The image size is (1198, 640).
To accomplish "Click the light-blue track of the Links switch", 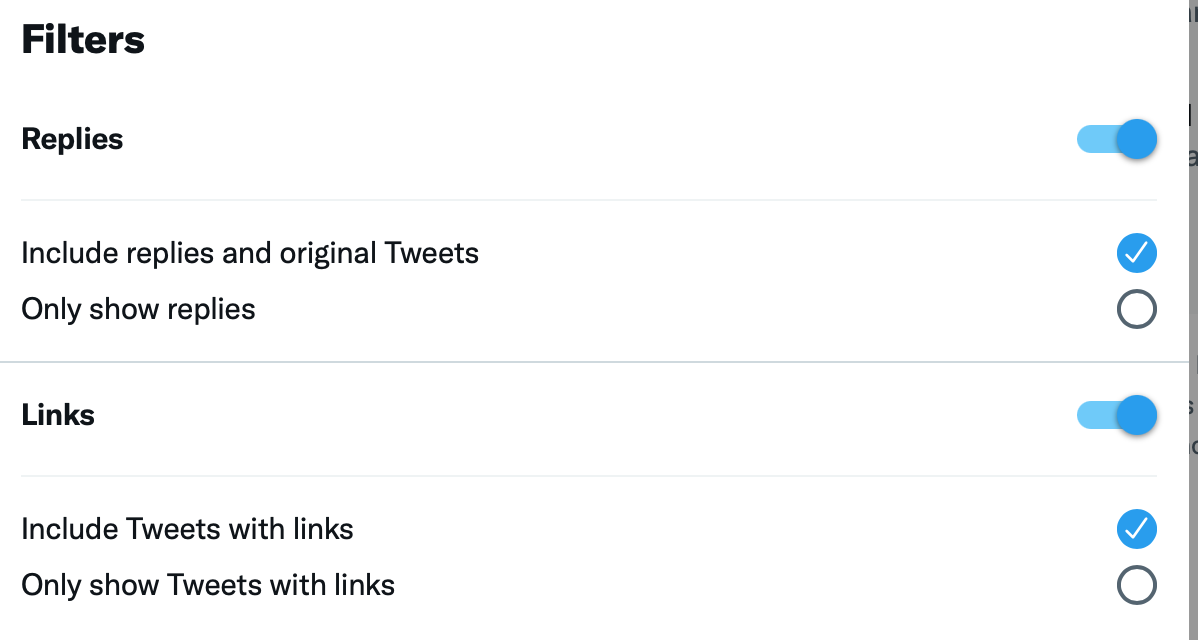I will [x=1092, y=415].
